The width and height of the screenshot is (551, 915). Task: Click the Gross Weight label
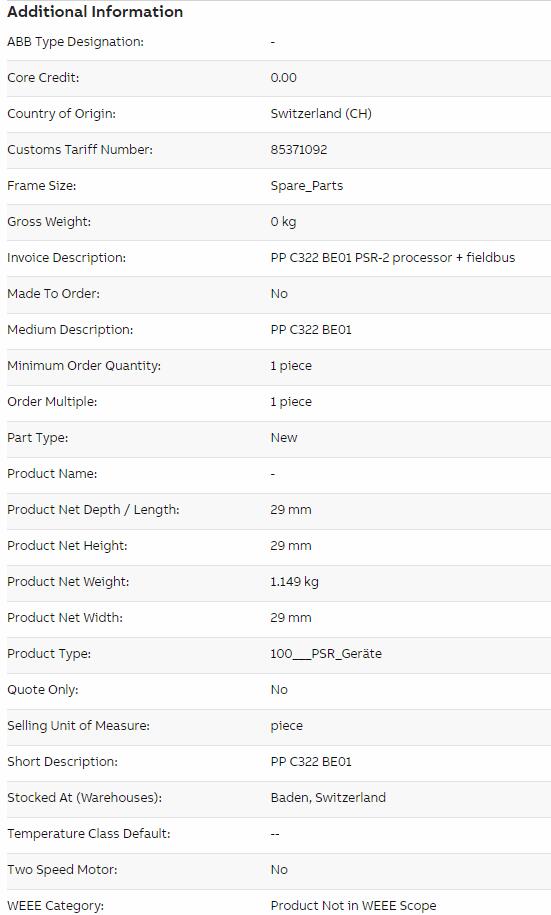click(x=49, y=222)
